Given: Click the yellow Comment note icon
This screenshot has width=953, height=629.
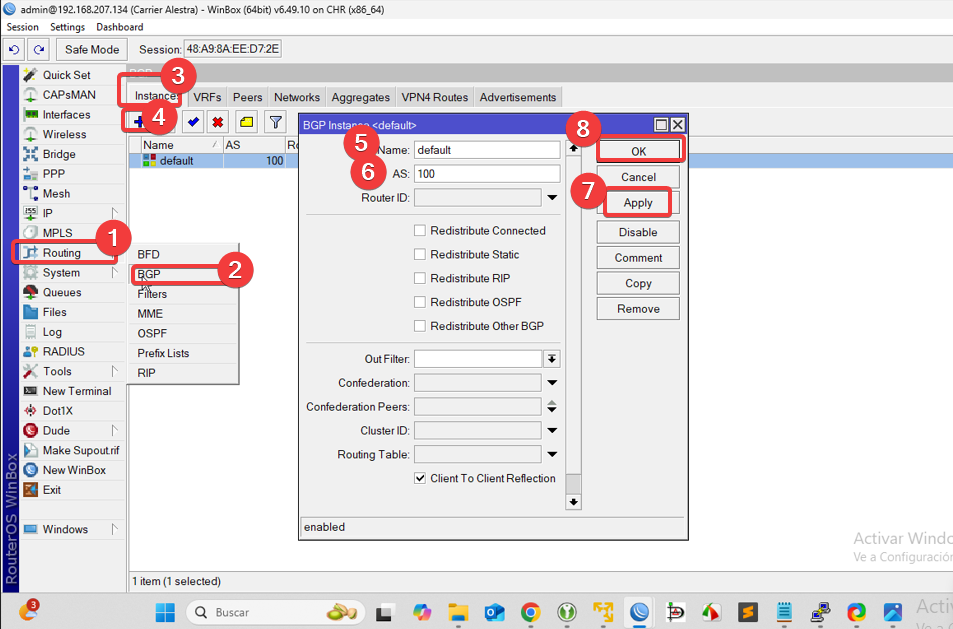Looking at the screenshot, I should pyautogui.click(x=246, y=121).
